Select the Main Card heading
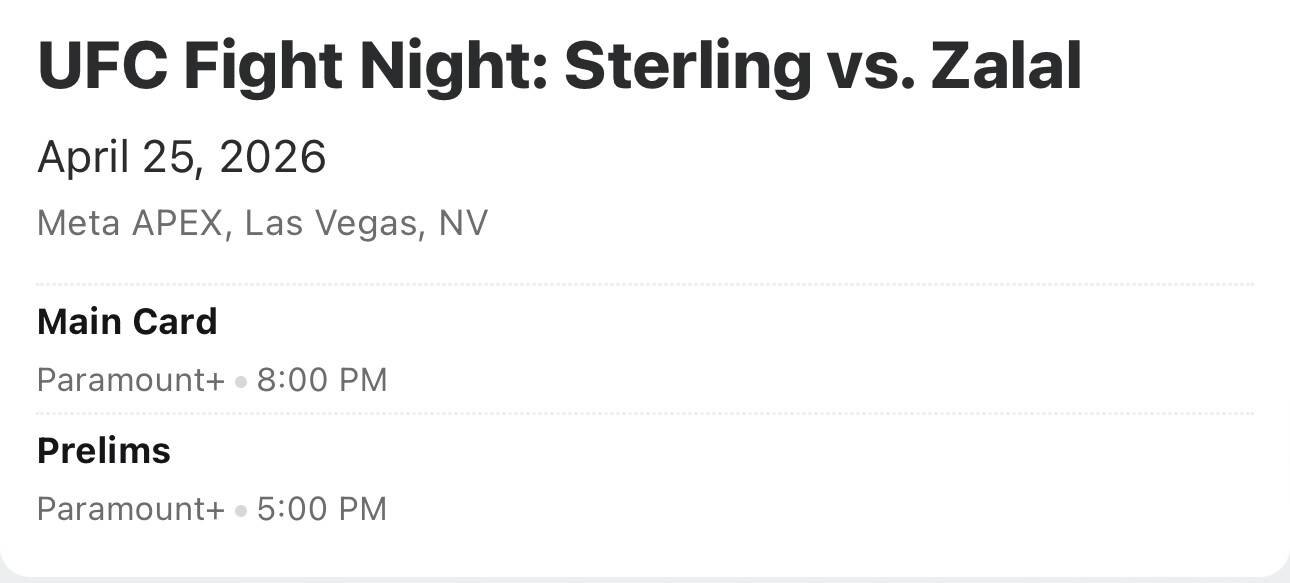 (x=127, y=322)
